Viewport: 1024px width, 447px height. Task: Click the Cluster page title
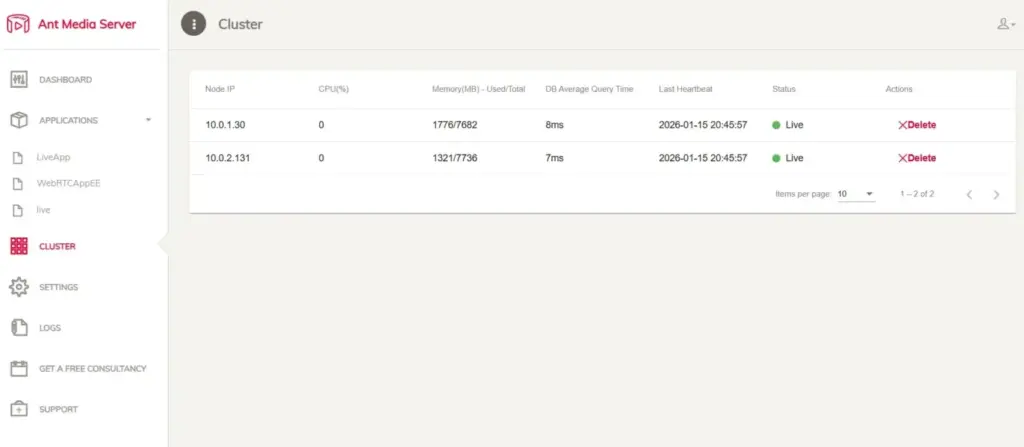tap(240, 24)
